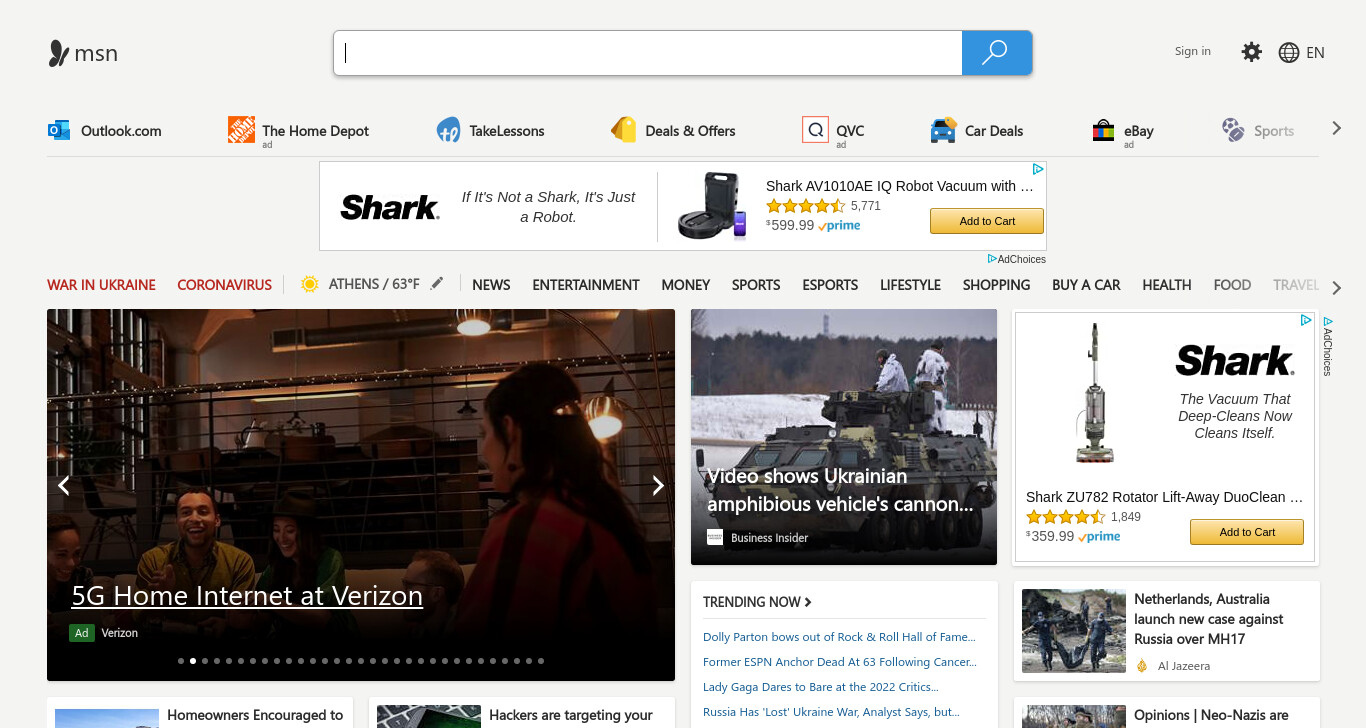Click Shark logo in top banner ad
This screenshot has width=1366, height=728.
pos(389,207)
